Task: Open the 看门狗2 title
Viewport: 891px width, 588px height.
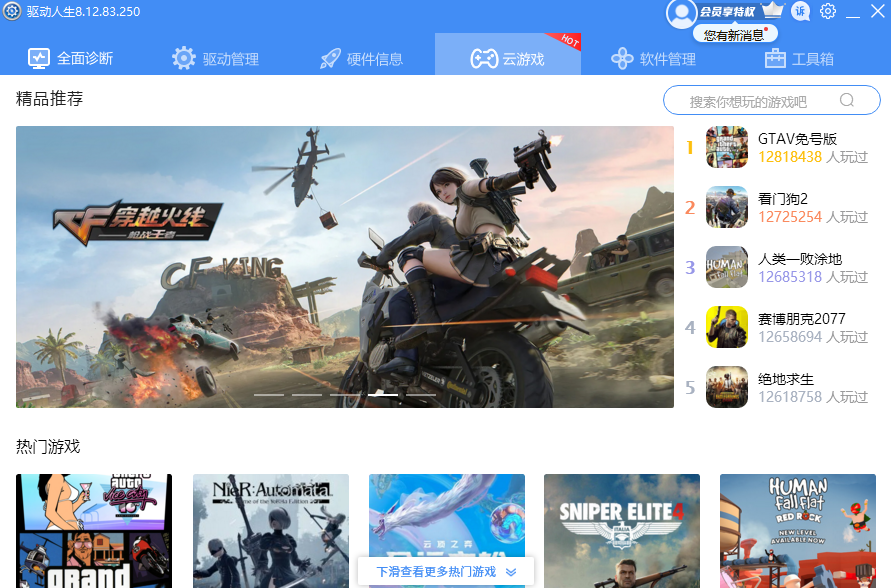Action: pyautogui.click(x=782, y=199)
